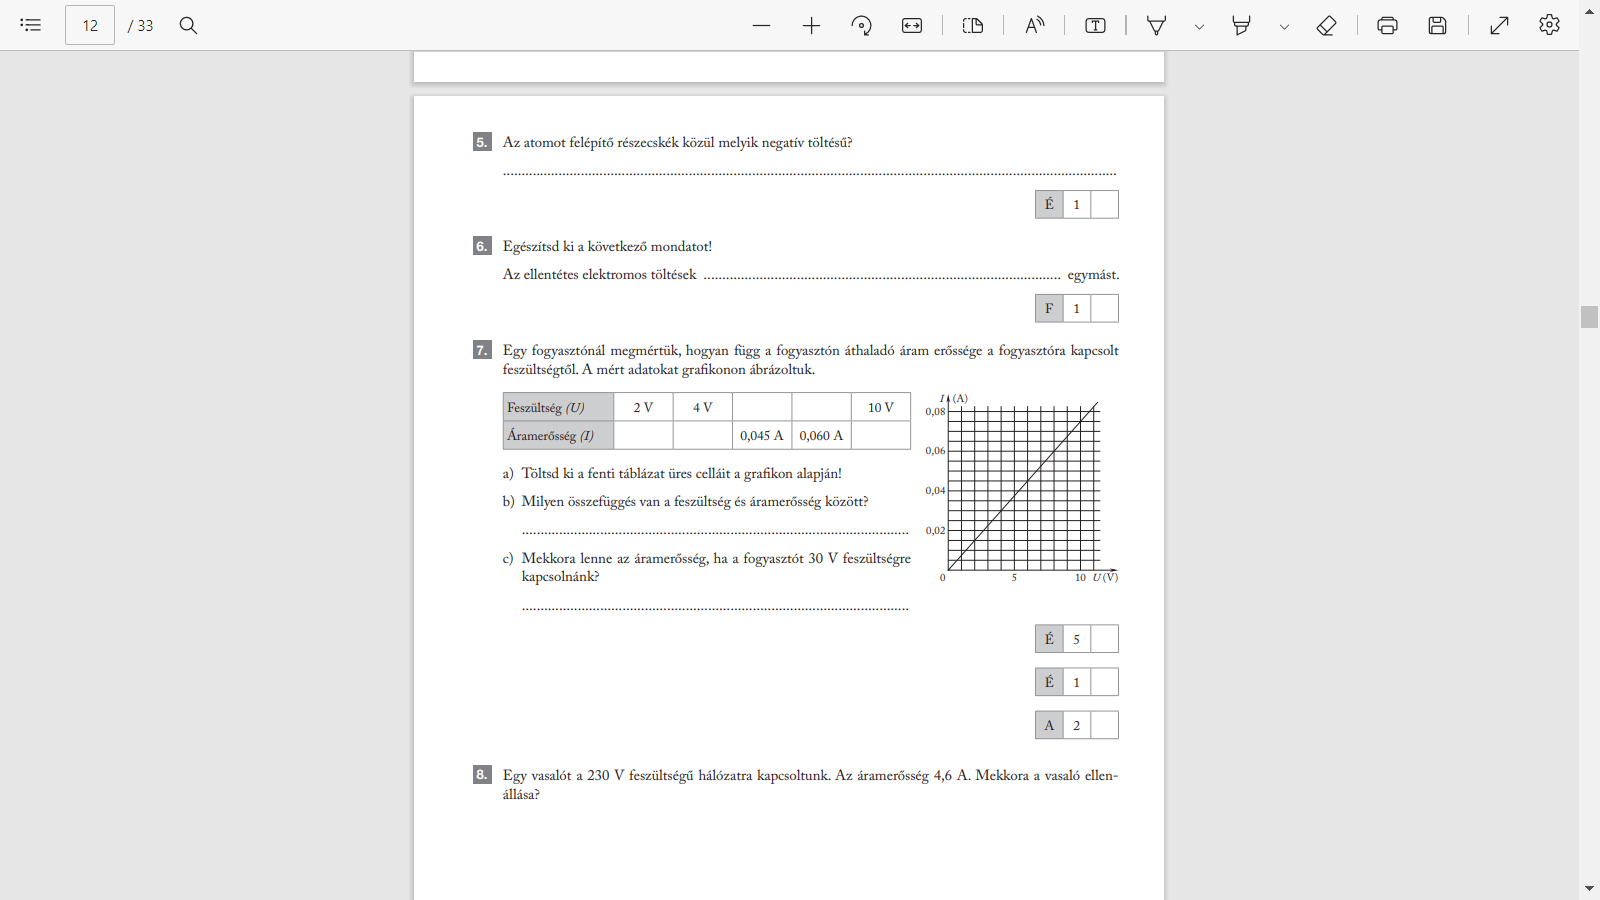Viewport: 1600px width, 900px height.
Task: Toggle the Draw pen tool
Action: 1157,26
